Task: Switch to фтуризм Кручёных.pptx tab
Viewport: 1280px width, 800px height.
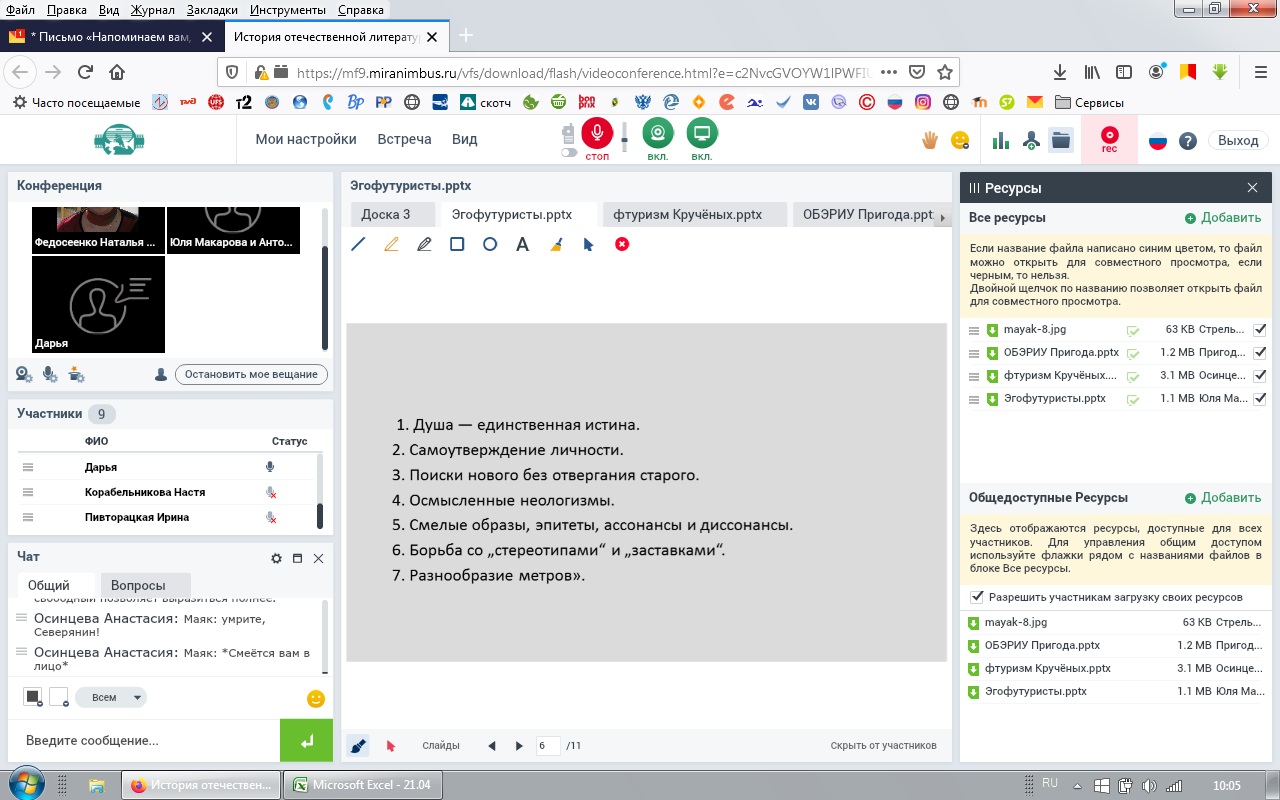Action: tap(694, 214)
